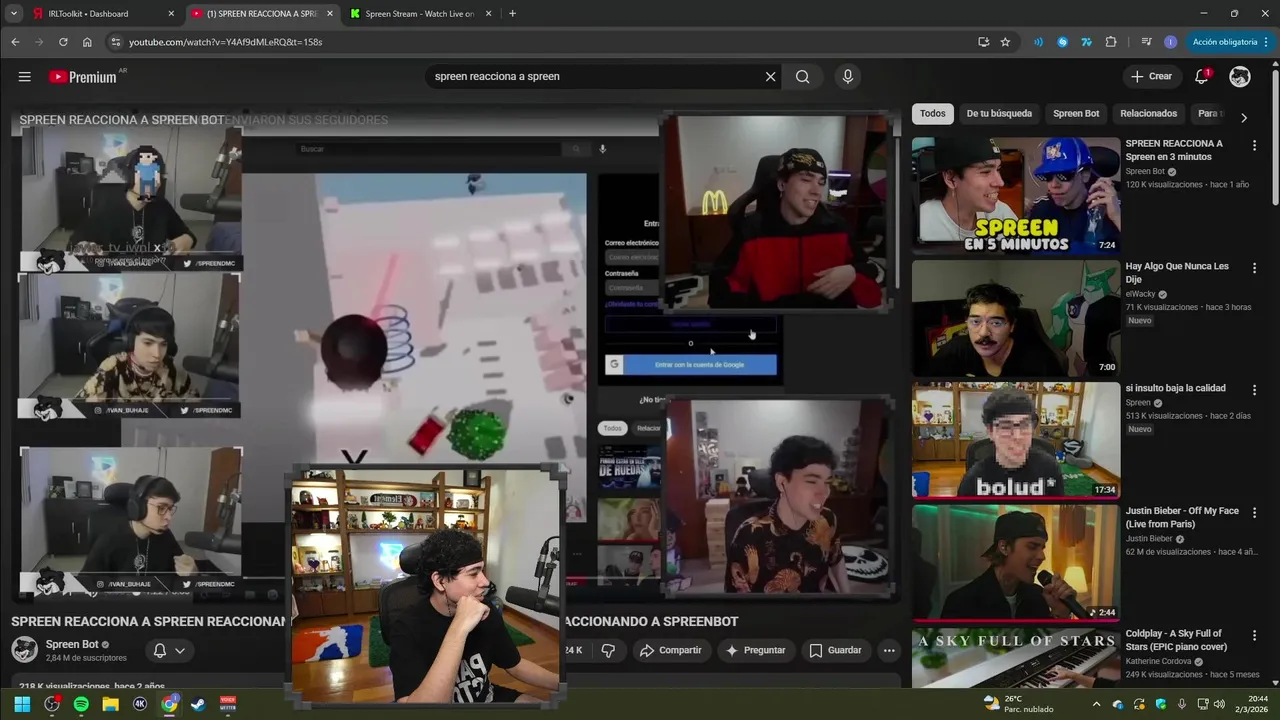The height and width of the screenshot is (720, 1280).
Task: Open the Justin Bieber video thumbnail
Action: pyautogui.click(x=1016, y=562)
